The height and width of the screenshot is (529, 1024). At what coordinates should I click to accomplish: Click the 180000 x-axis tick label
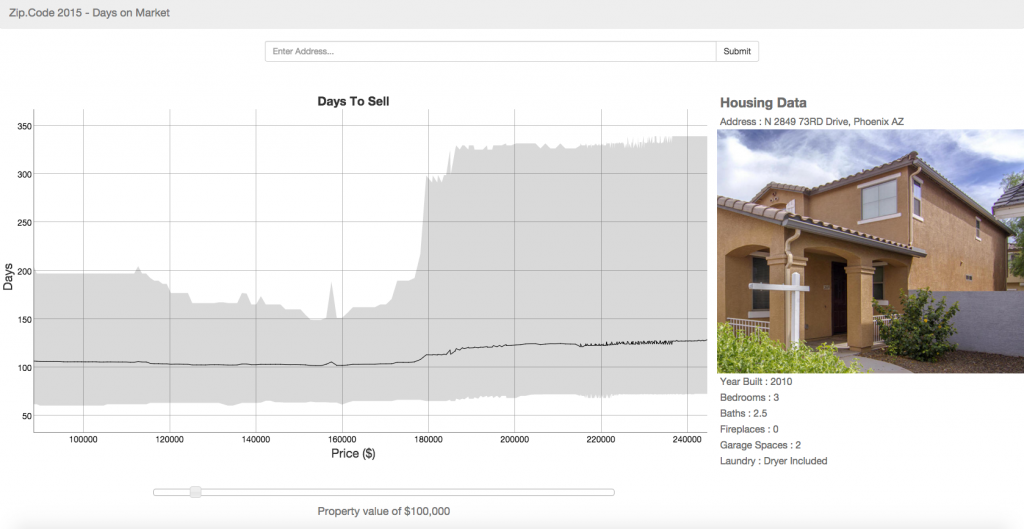pos(428,440)
